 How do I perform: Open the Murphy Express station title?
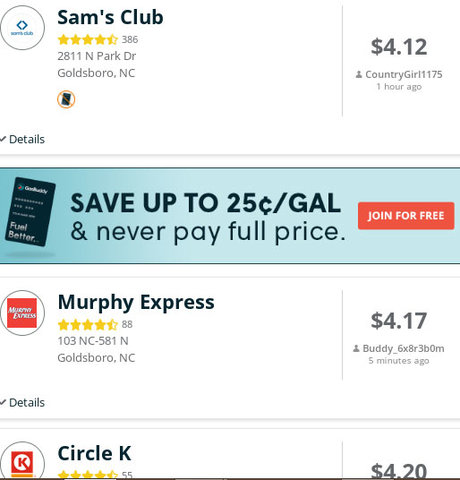coord(136,303)
